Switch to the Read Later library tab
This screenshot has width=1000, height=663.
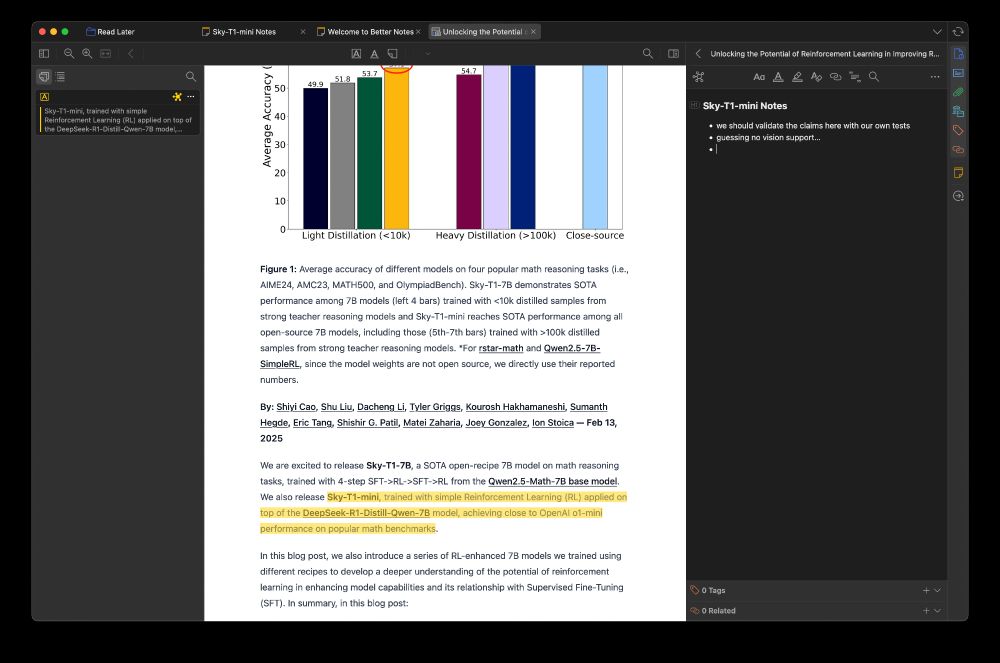tap(110, 32)
